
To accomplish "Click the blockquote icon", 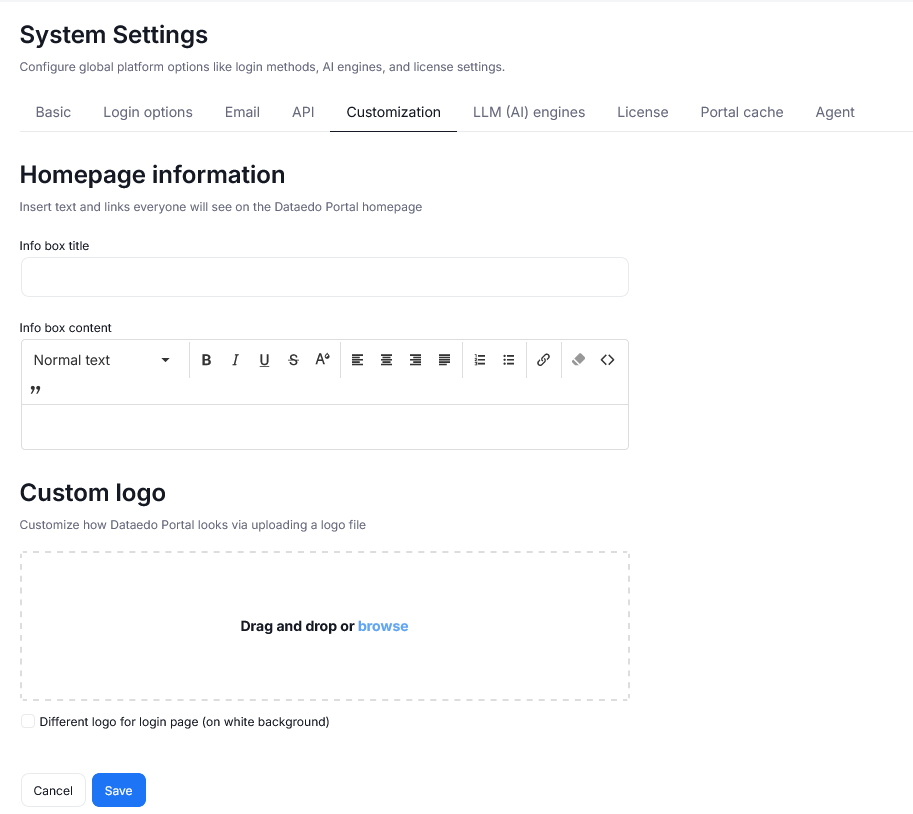I will [35, 390].
